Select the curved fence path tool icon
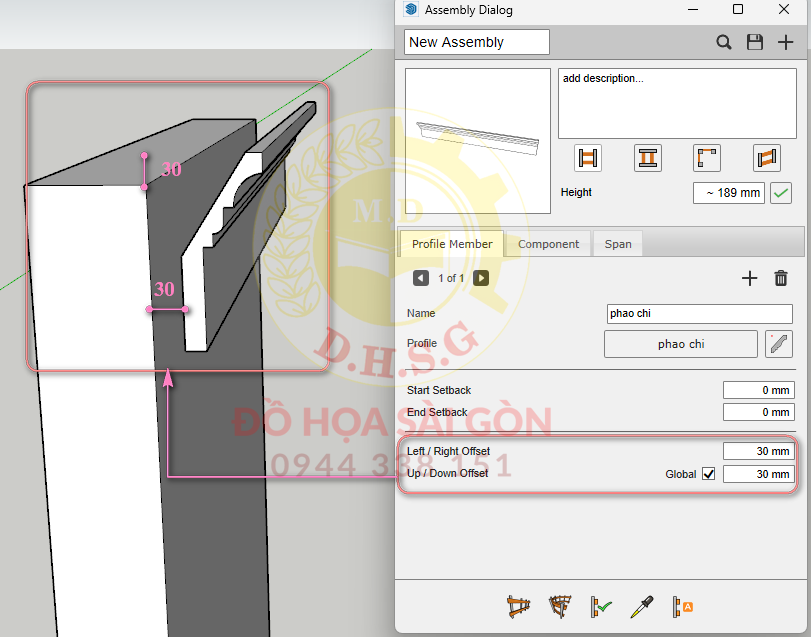This screenshot has width=811, height=637. (x=559, y=606)
